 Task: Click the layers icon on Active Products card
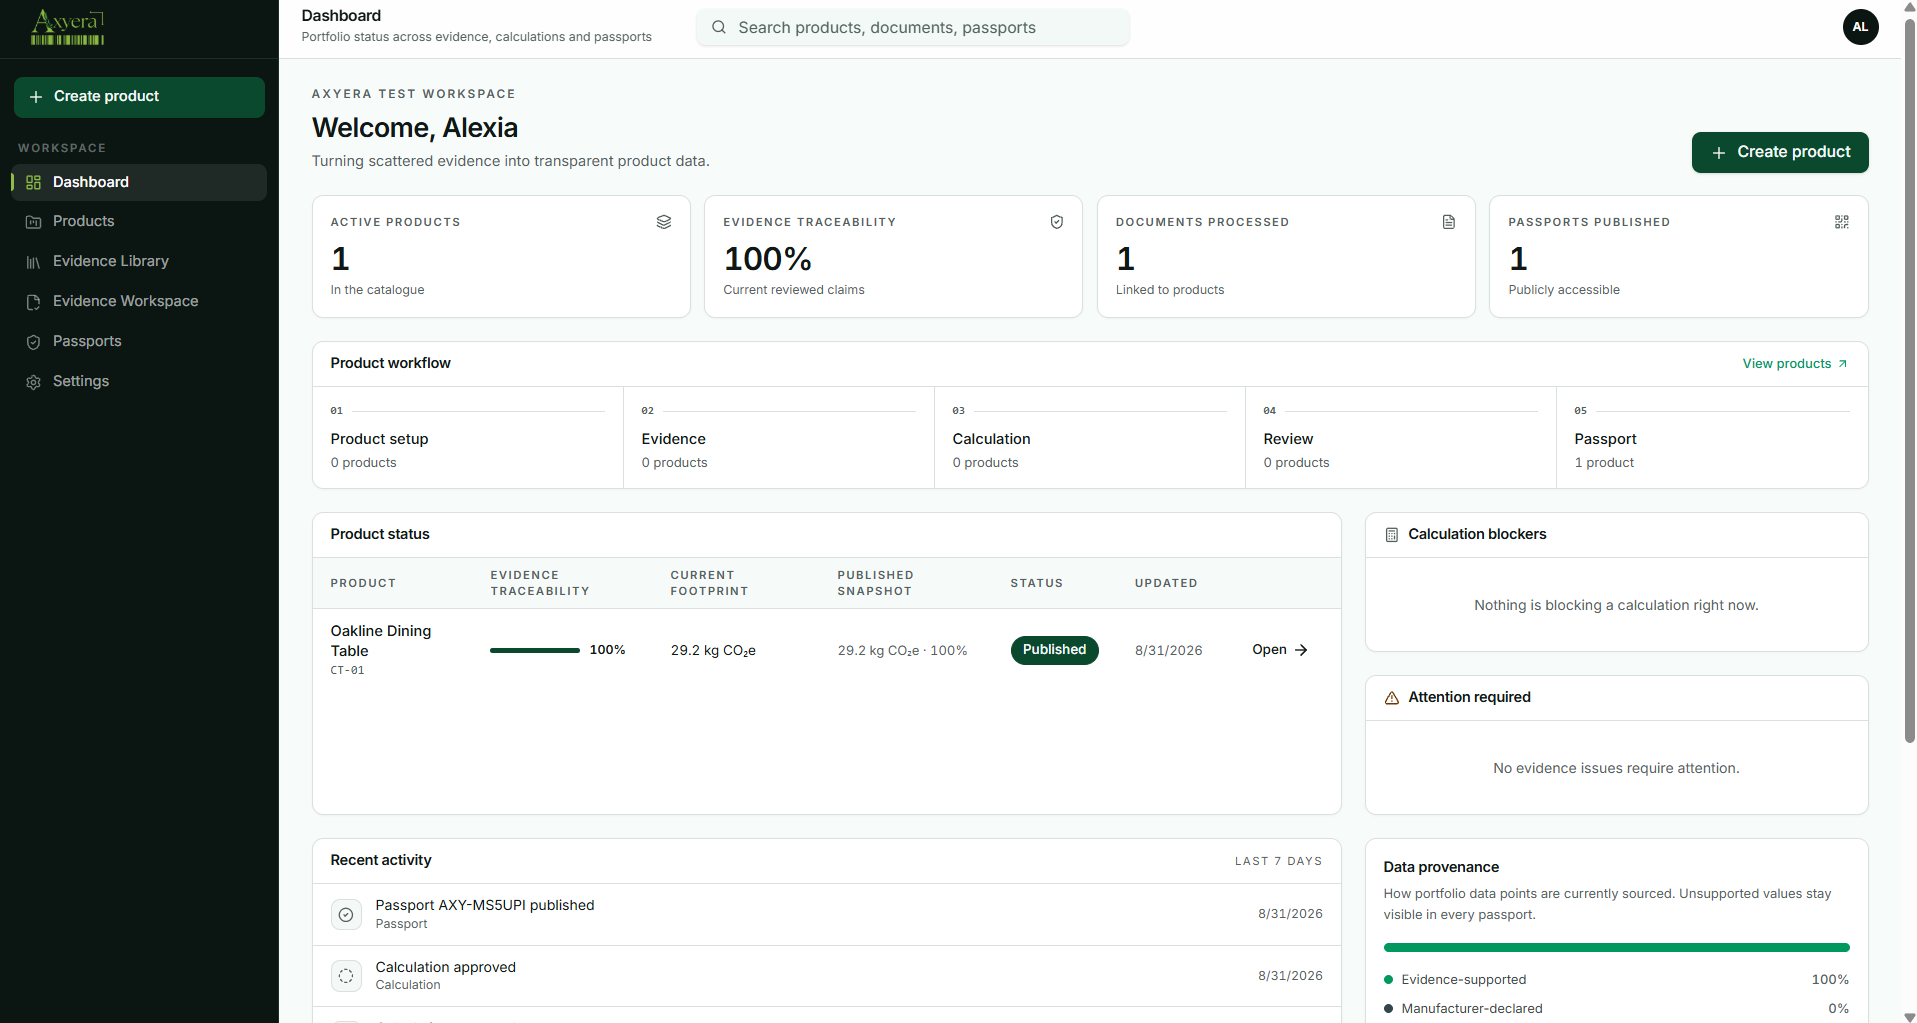coord(664,222)
